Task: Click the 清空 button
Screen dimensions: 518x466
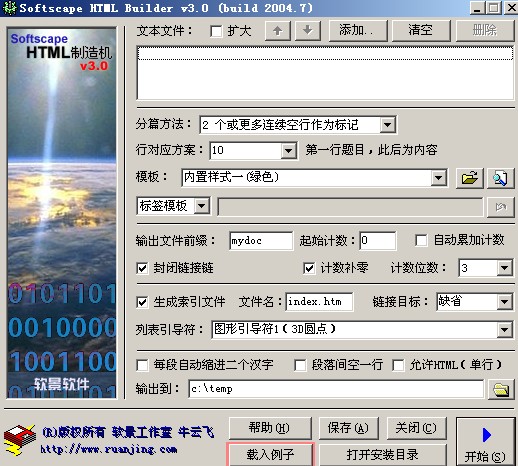Action: [x=421, y=31]
